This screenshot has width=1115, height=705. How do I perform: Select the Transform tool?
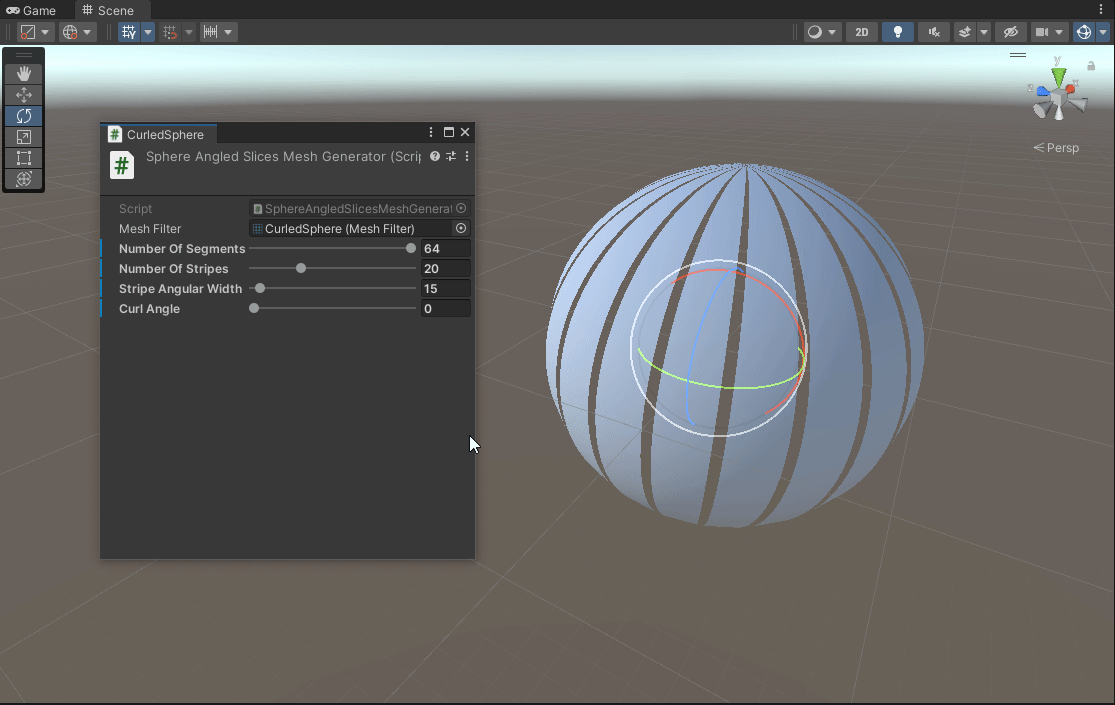(23, 179)
